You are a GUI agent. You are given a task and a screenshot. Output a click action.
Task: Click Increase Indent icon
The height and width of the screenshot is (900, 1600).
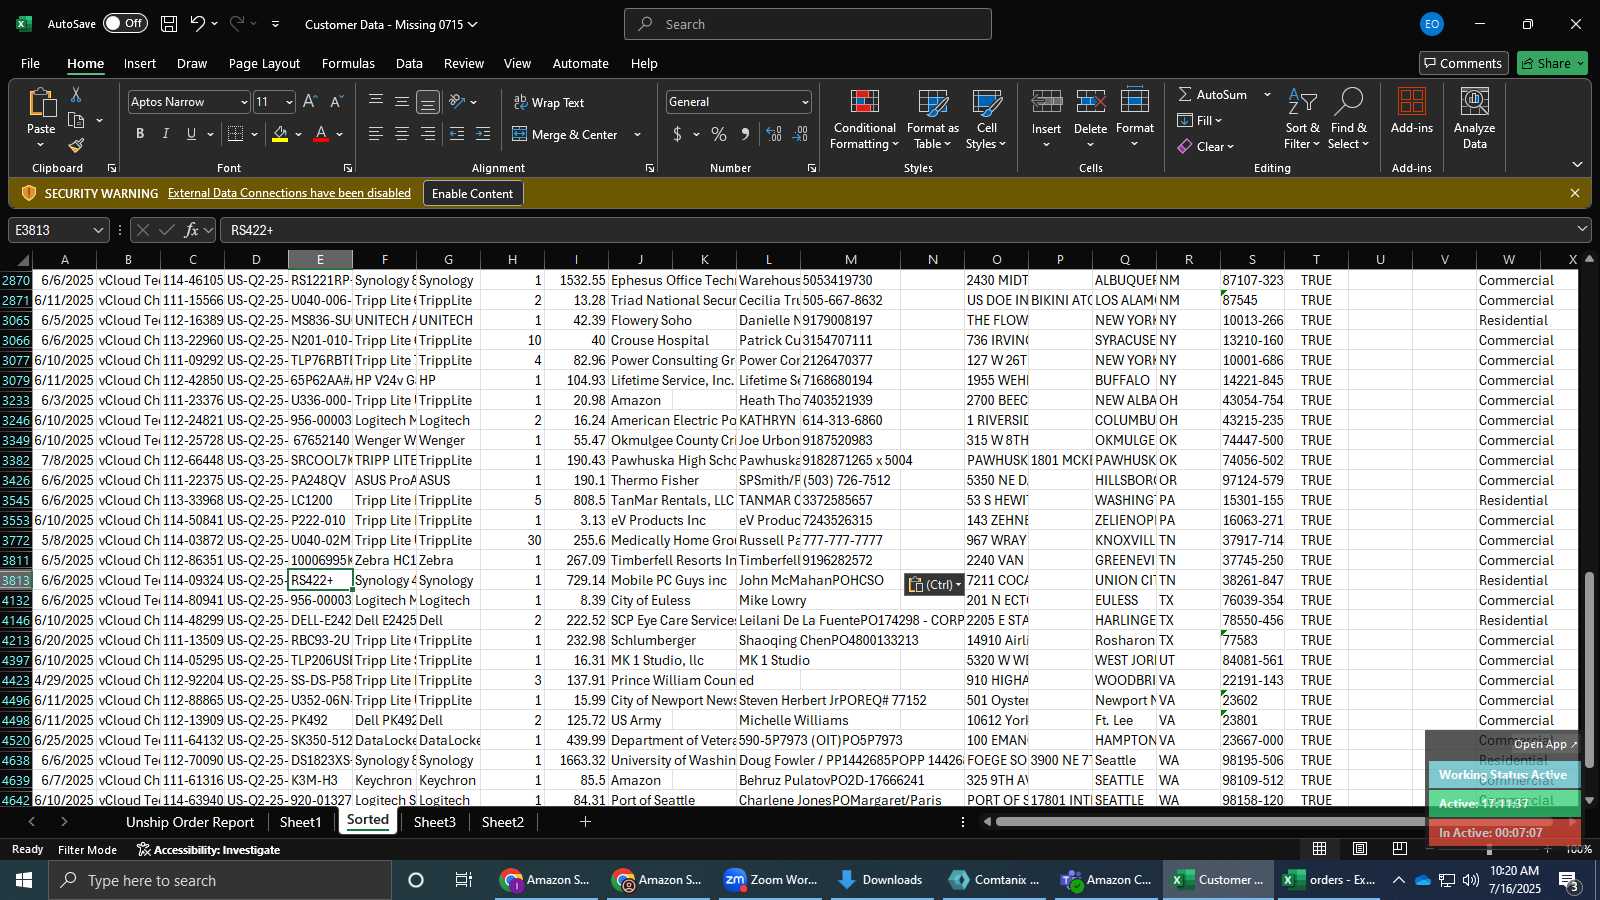click(483, 134)
